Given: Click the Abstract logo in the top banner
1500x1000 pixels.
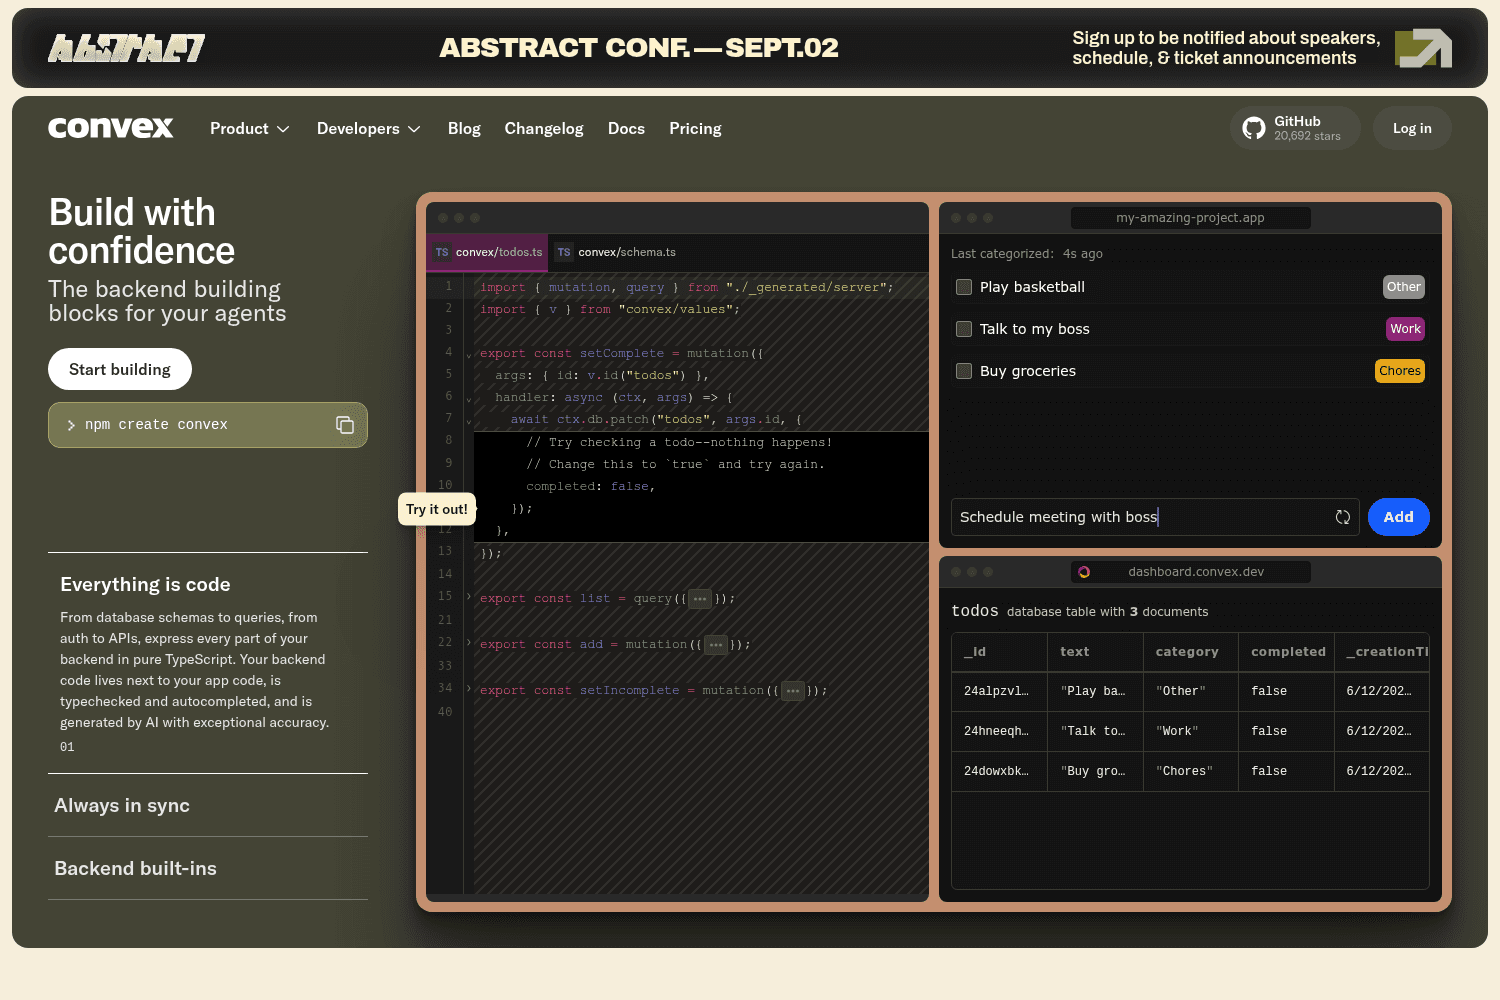Looking at the screenshot, I should pos(127,48).
